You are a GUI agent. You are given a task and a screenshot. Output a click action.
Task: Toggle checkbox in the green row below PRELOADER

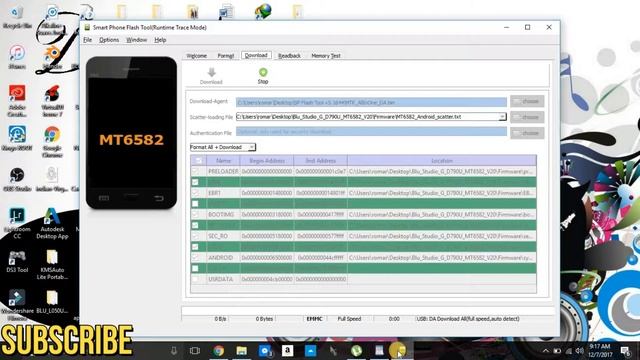pyautogui.click(x=196, y=182)
